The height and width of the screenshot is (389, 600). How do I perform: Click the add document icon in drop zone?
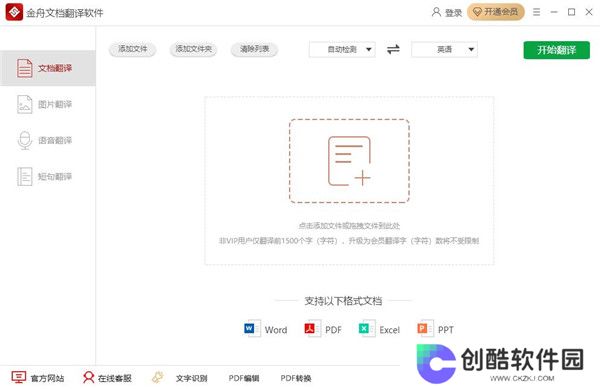click(x=349, y=161)
